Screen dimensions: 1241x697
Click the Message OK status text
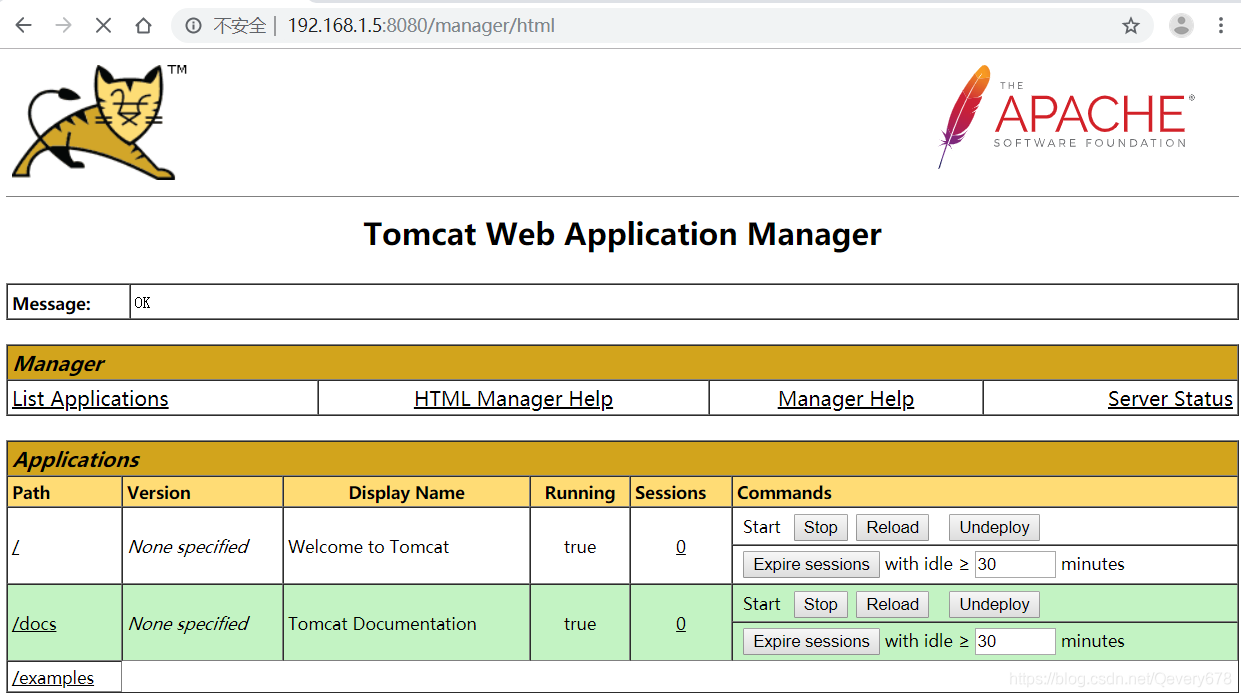point(142,303)
